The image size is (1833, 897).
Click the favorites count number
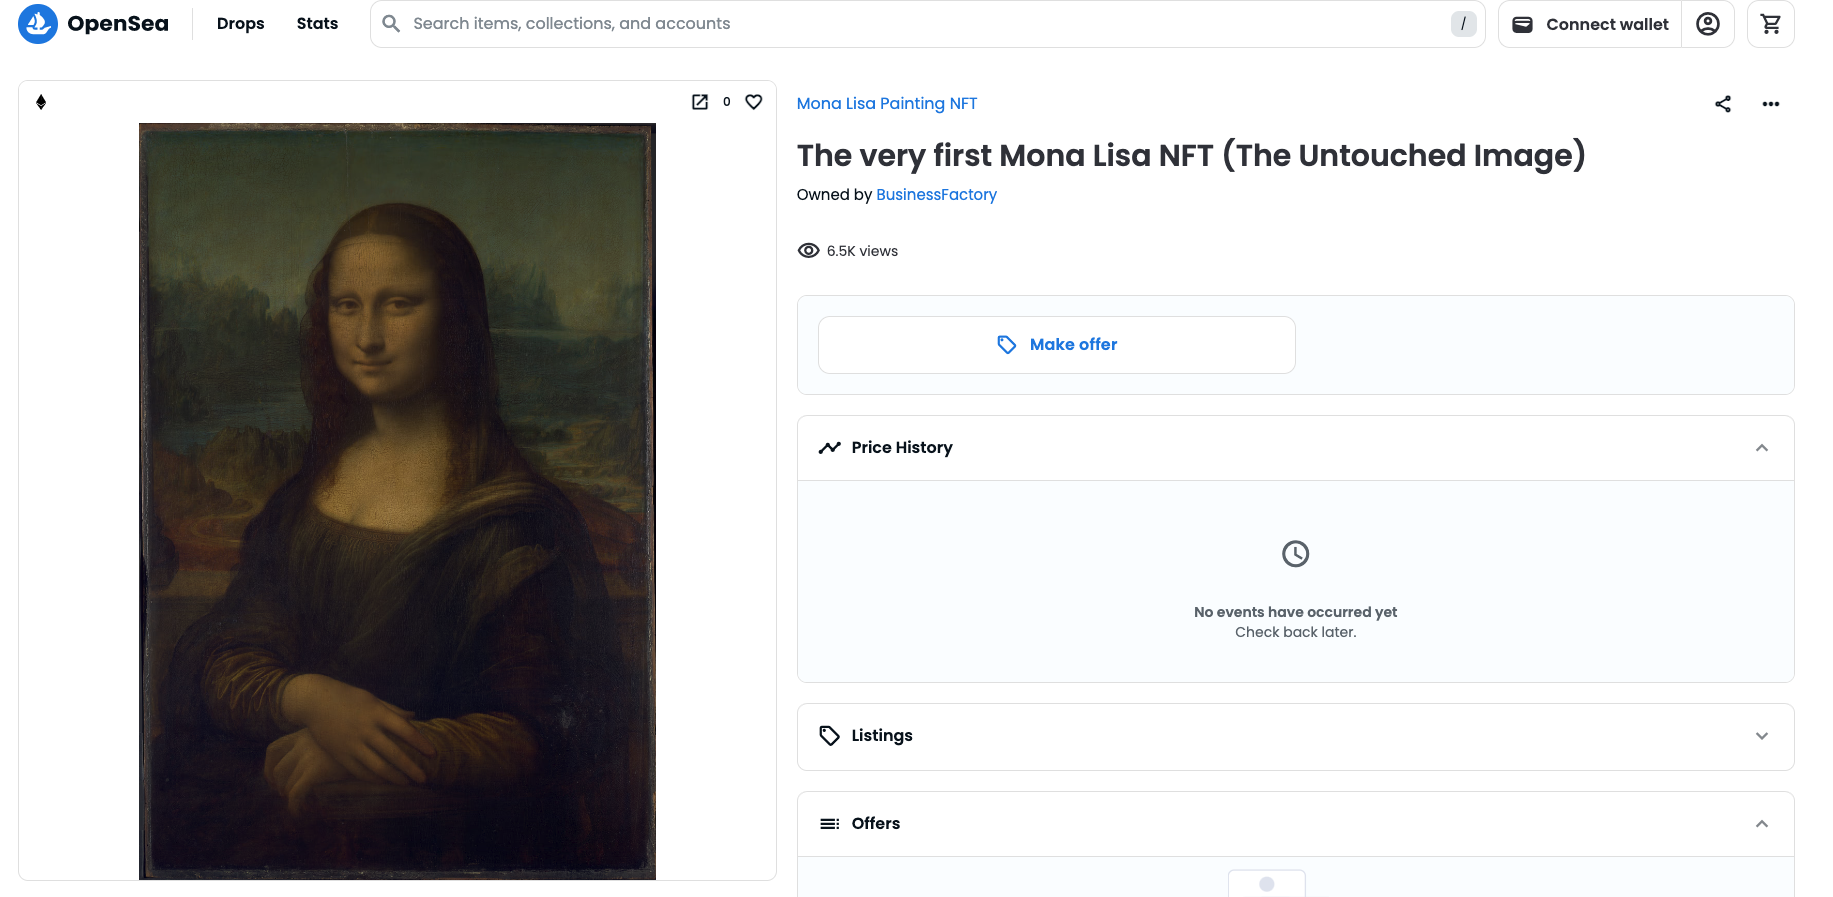point(727,102)
